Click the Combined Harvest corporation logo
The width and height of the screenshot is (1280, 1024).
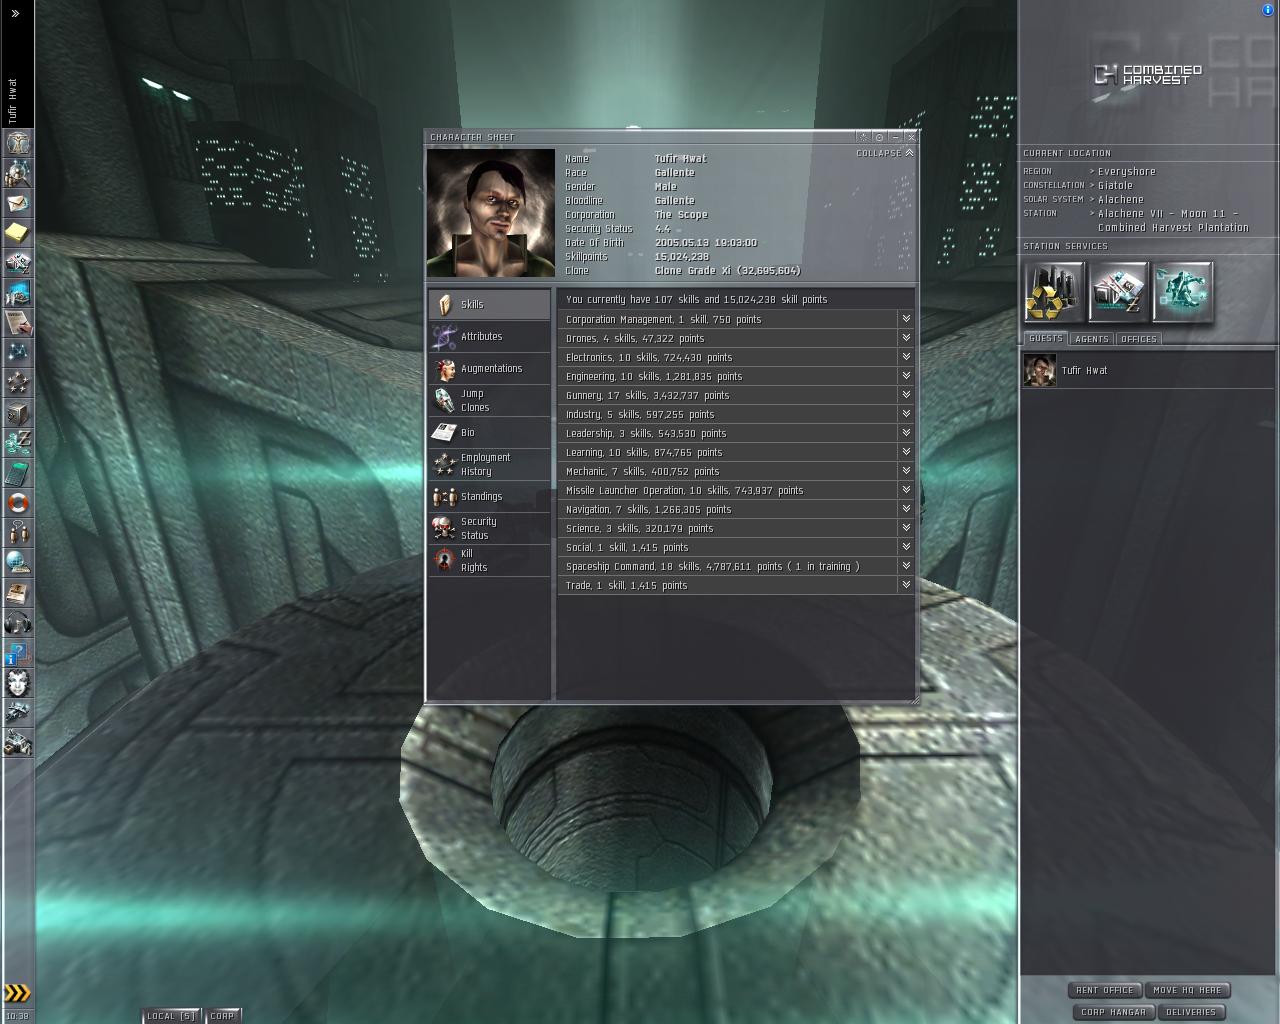[x=1148, y=75]
